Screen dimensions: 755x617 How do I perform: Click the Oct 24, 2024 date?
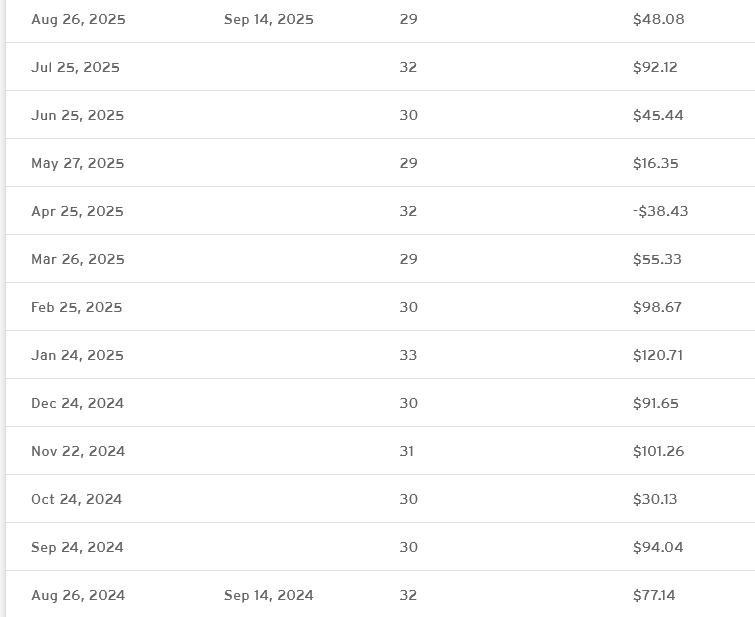[x=76, y=499]
